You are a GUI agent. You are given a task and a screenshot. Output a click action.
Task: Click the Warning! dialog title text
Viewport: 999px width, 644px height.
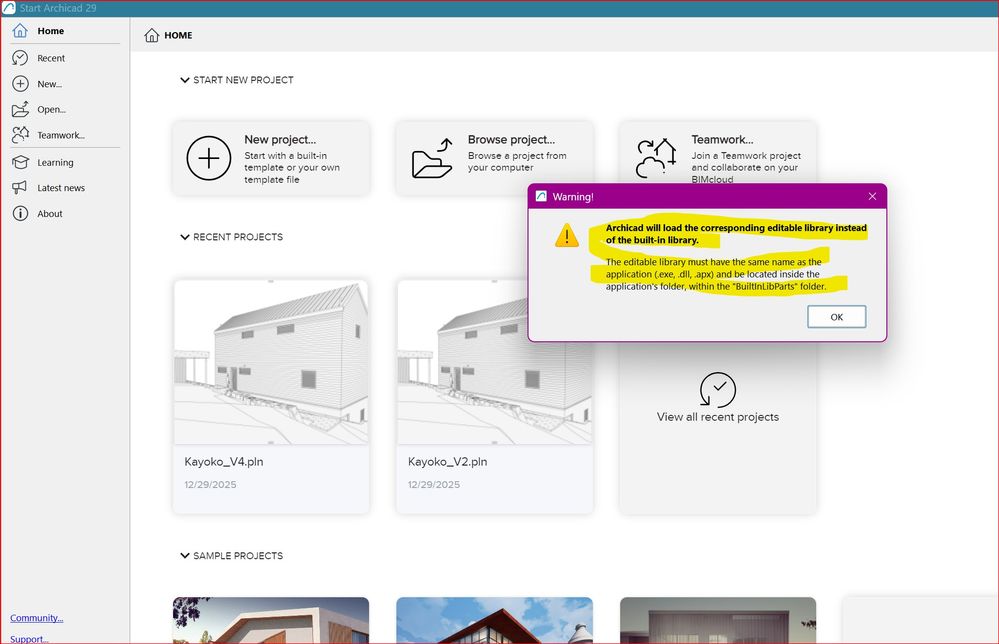pos(573,197)
